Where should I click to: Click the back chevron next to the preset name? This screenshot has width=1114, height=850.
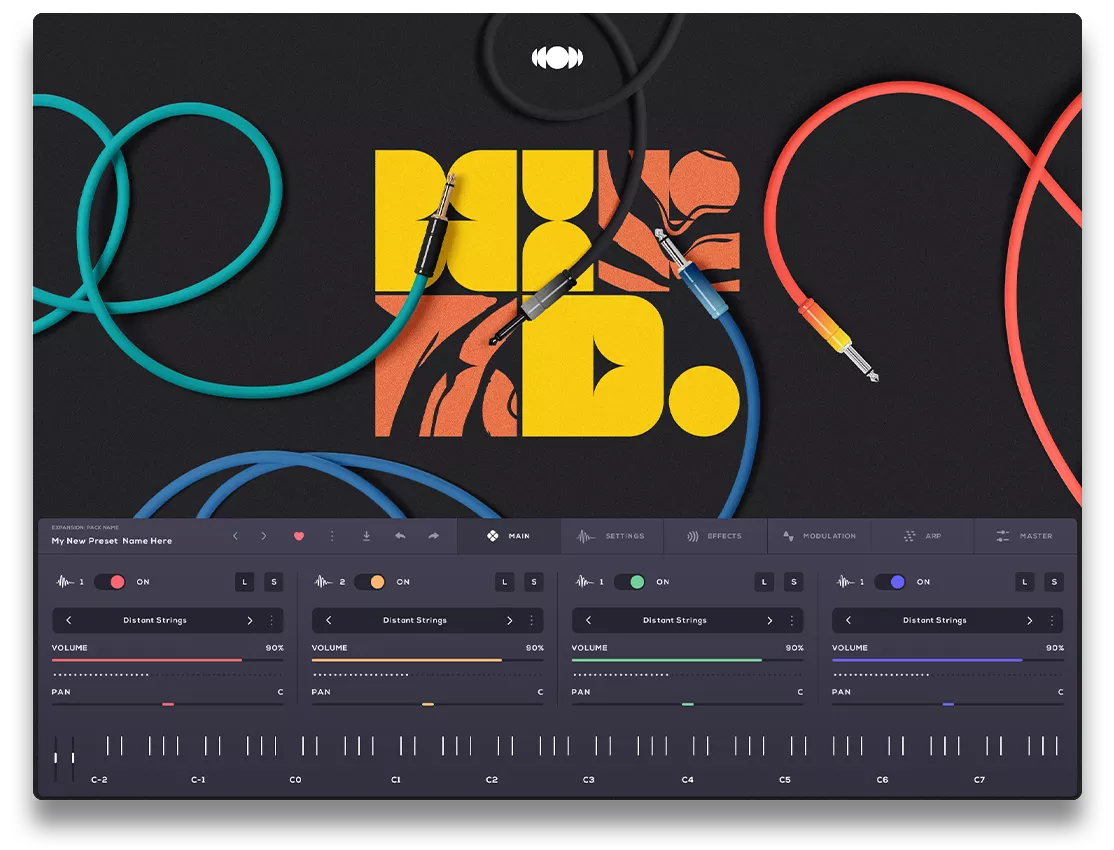click(235, 536)
